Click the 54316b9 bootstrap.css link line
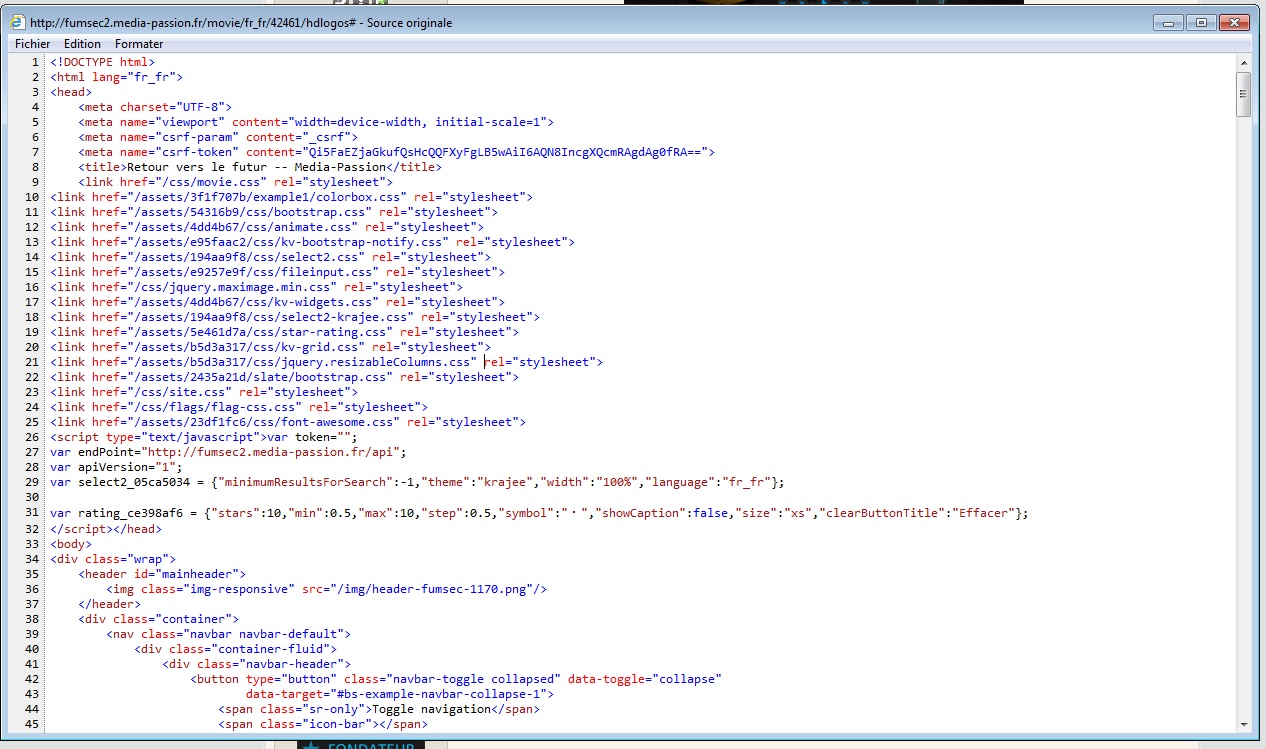This screenshot has height=749, width=1266. 274,212
